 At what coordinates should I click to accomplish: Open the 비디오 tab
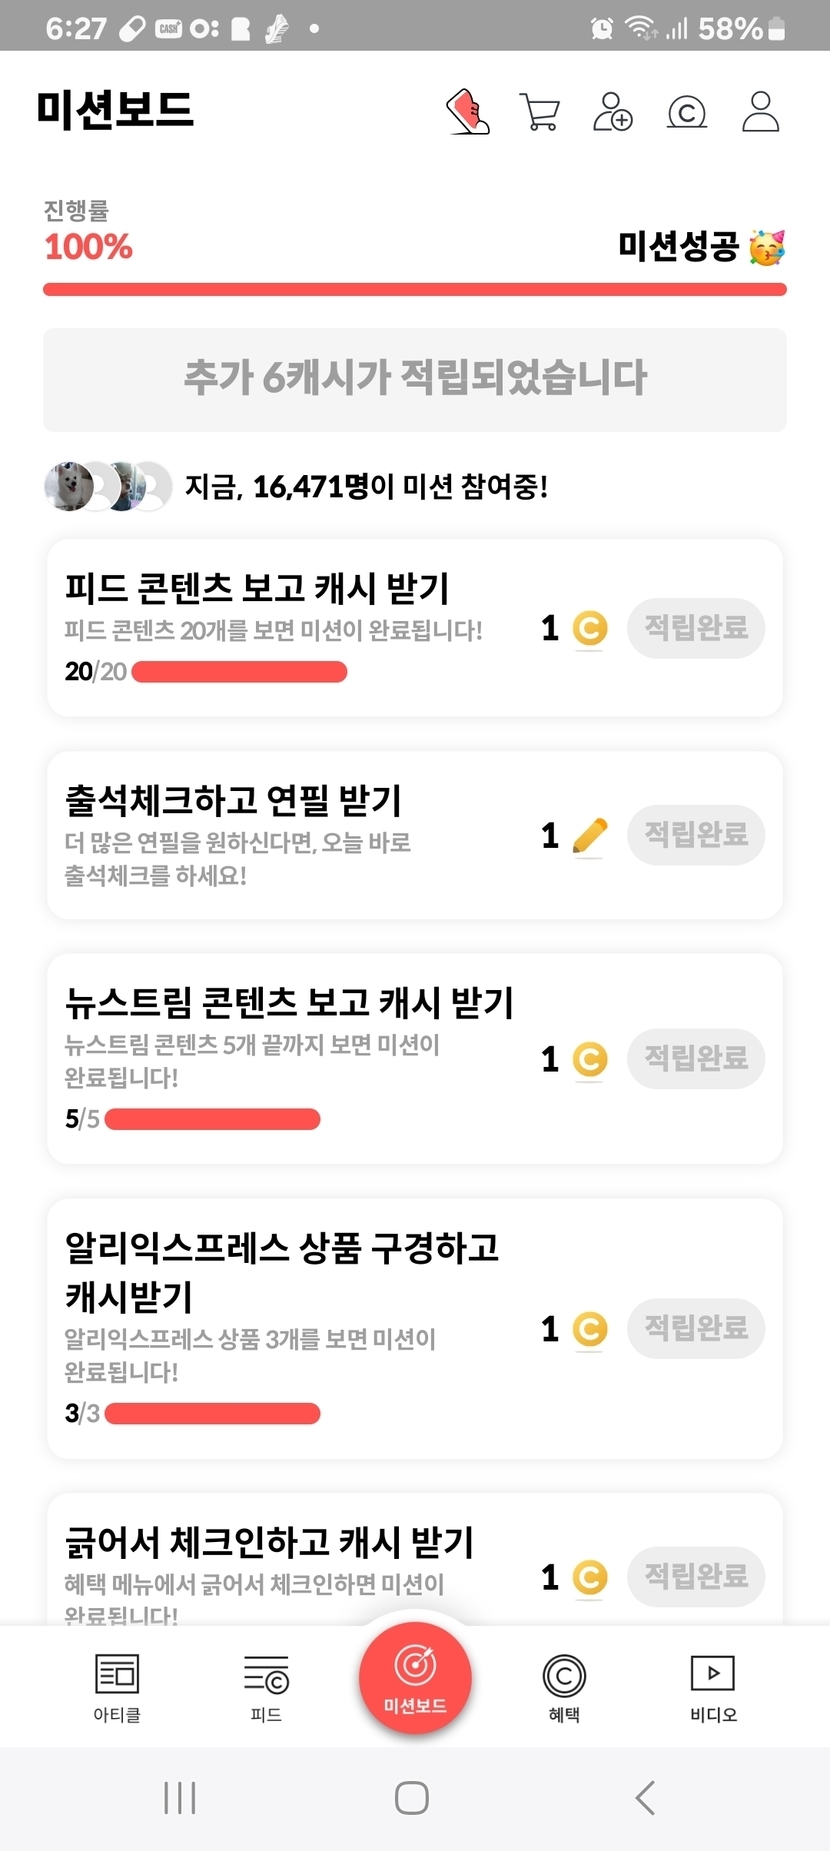point(713,1687)
